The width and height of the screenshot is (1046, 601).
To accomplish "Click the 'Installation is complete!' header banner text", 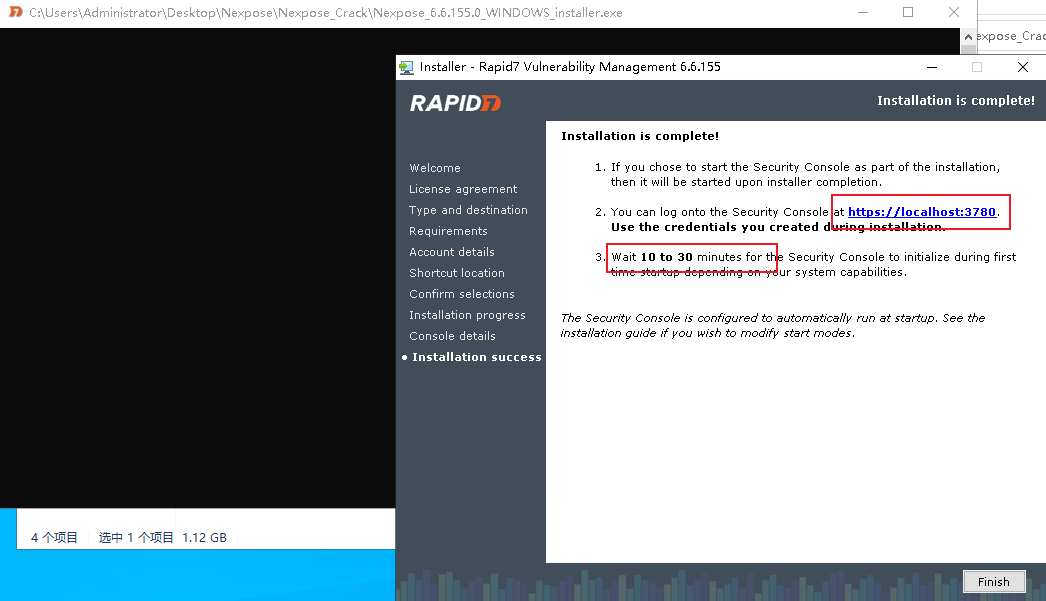I will pyautogui.click(x=956, y=101).
